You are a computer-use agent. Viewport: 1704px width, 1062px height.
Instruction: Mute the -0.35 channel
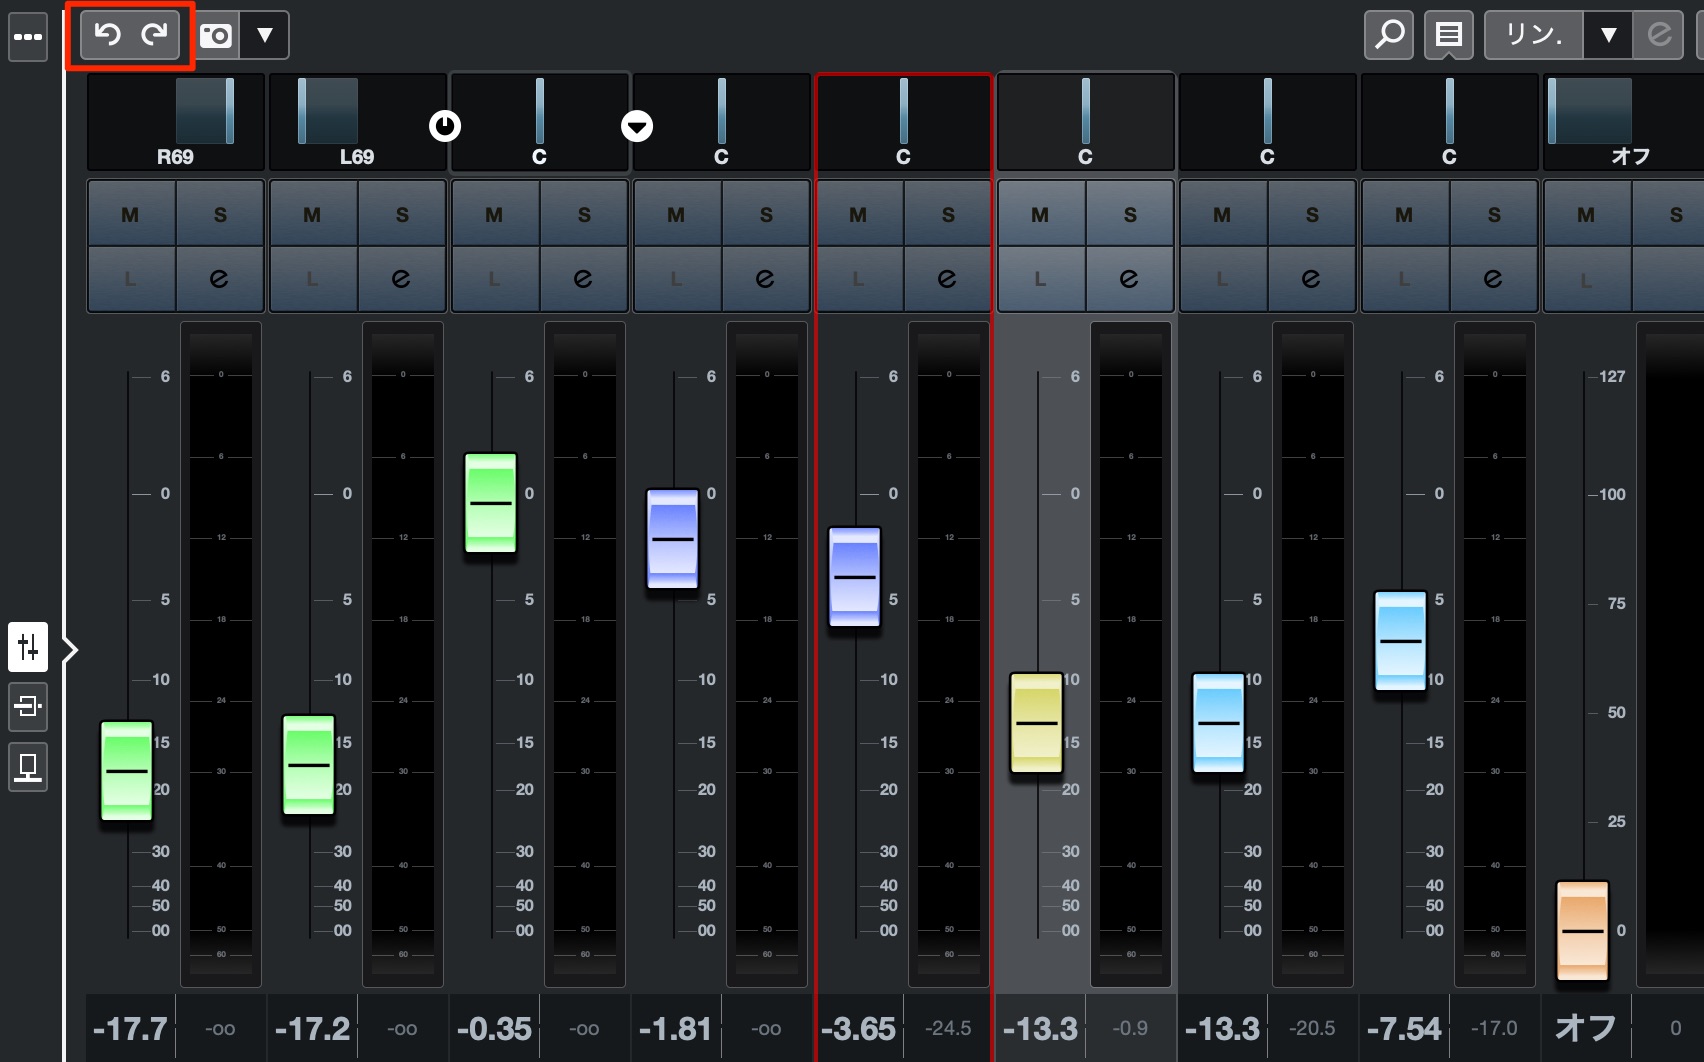(x=495, y=214)
